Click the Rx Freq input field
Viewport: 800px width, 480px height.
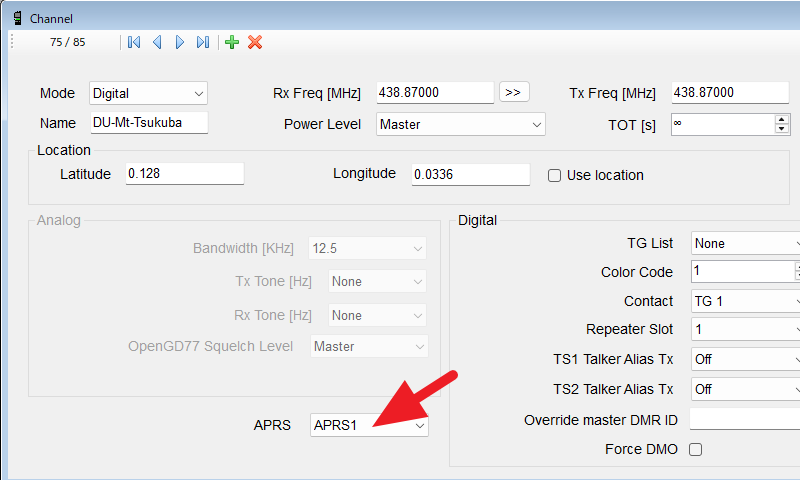click(x=435, y=93)
